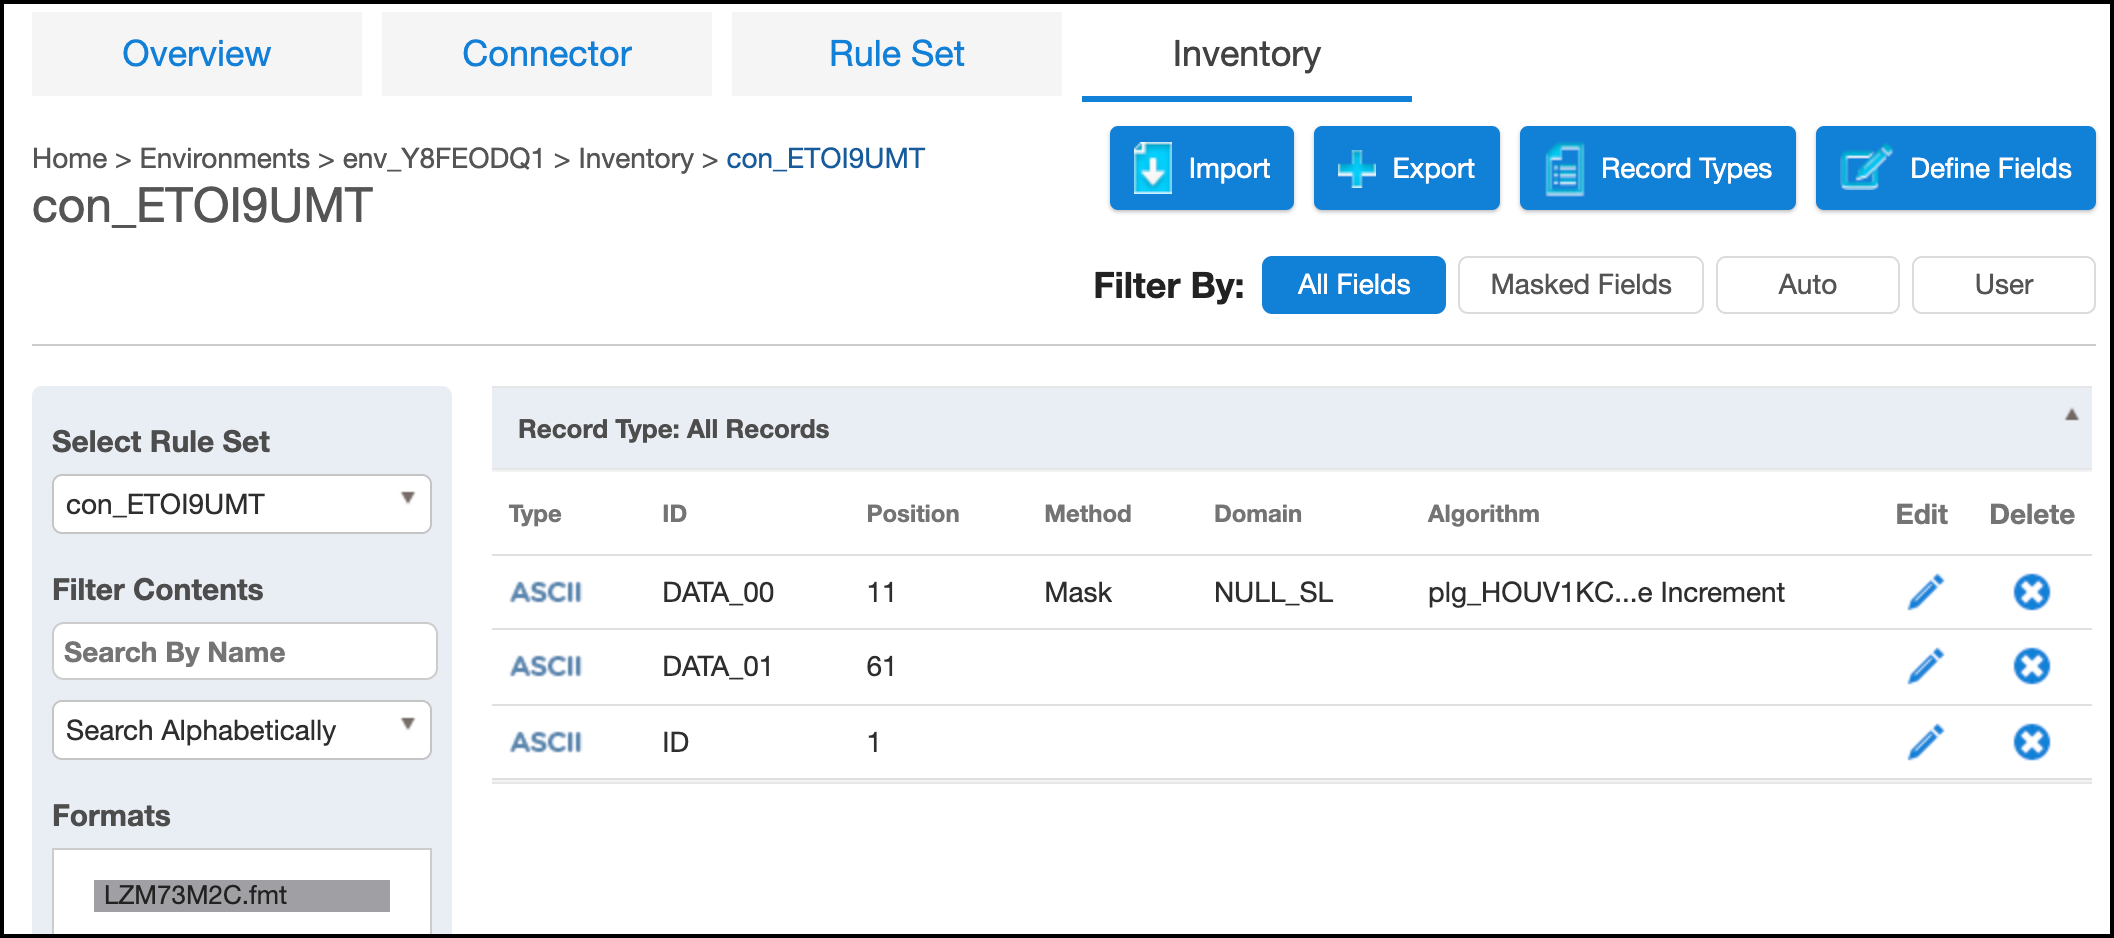Filter by All Fields
Viewport: 2114px width, 938px height.
pyautogui.click(x=1353, y=285)
